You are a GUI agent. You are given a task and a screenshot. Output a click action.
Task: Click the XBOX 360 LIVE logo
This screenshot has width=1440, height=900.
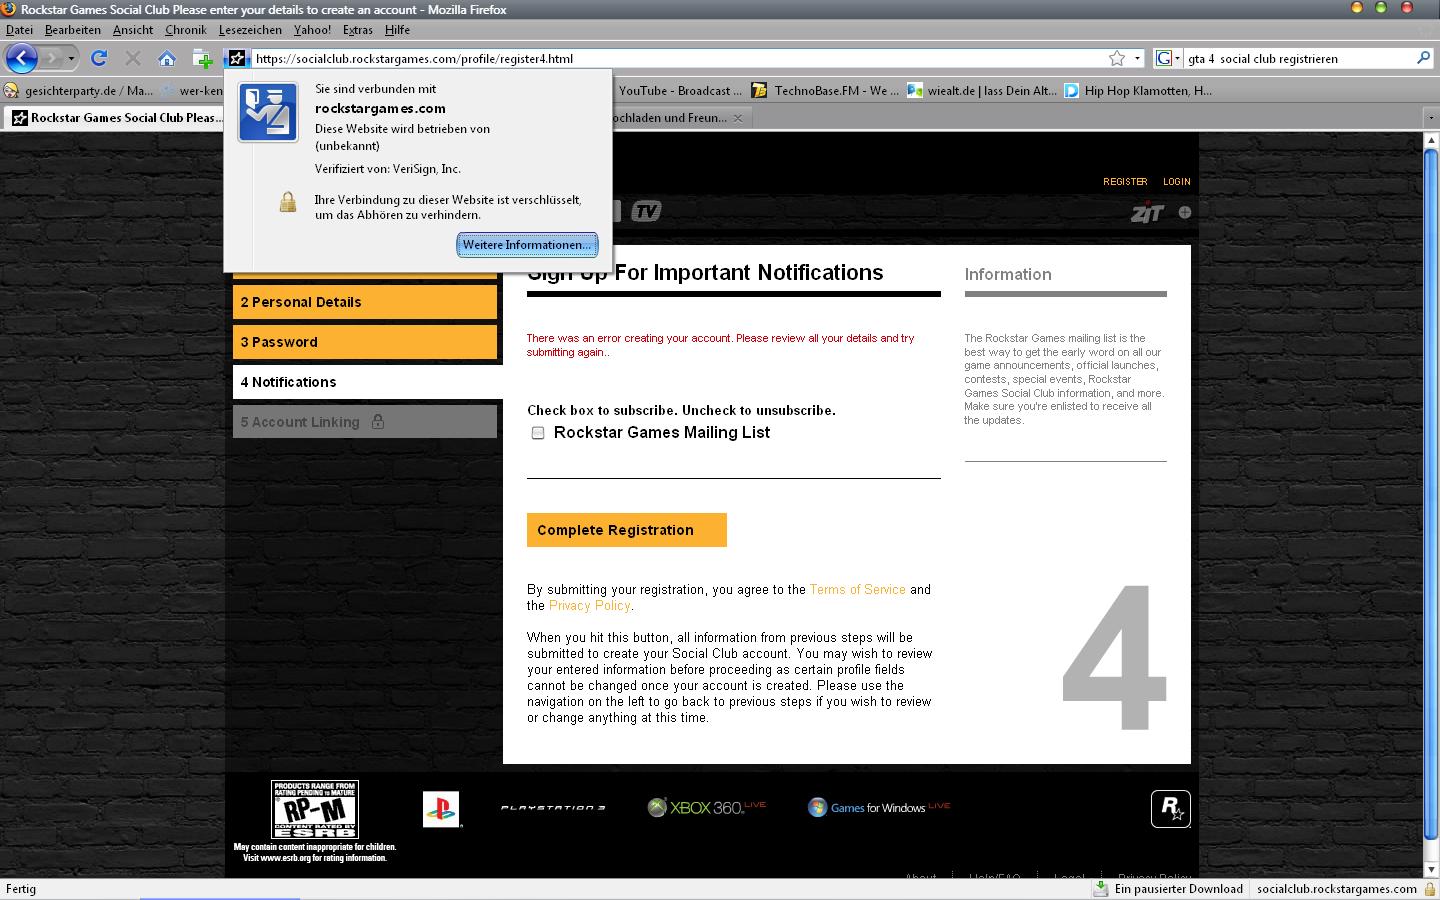(x=706, y=807)
